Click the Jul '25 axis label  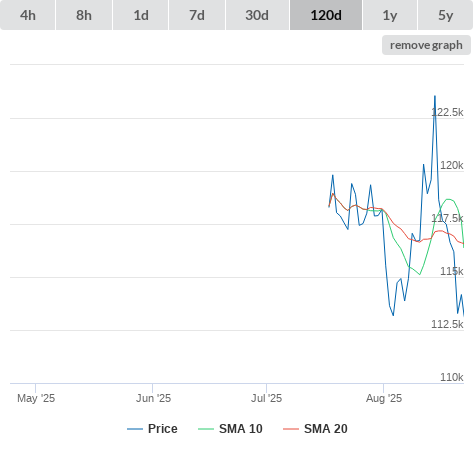tap(266, 398)
